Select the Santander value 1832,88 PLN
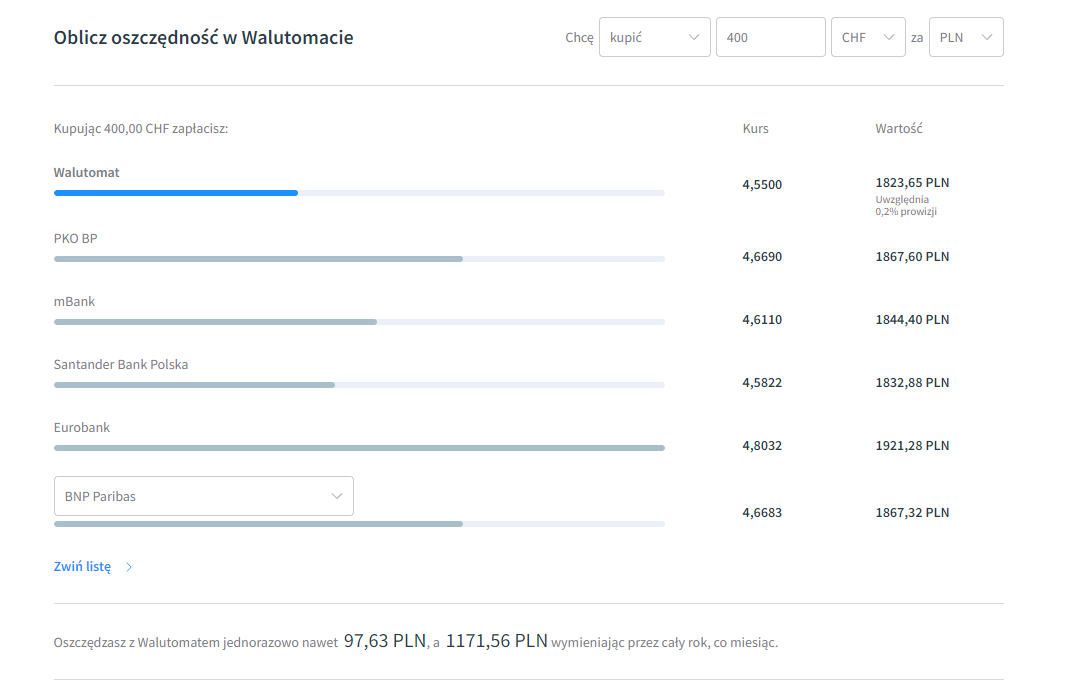The image size is (1066, 681). pyautogui.click(x=912, y=383)
